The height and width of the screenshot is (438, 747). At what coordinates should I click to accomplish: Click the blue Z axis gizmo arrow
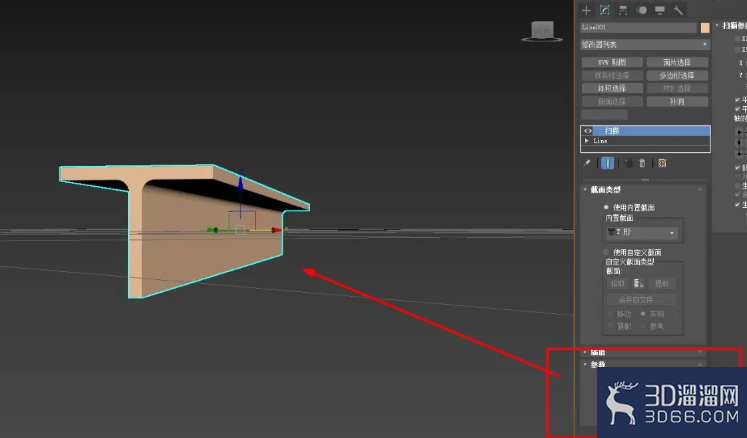[x=241, y=181]
